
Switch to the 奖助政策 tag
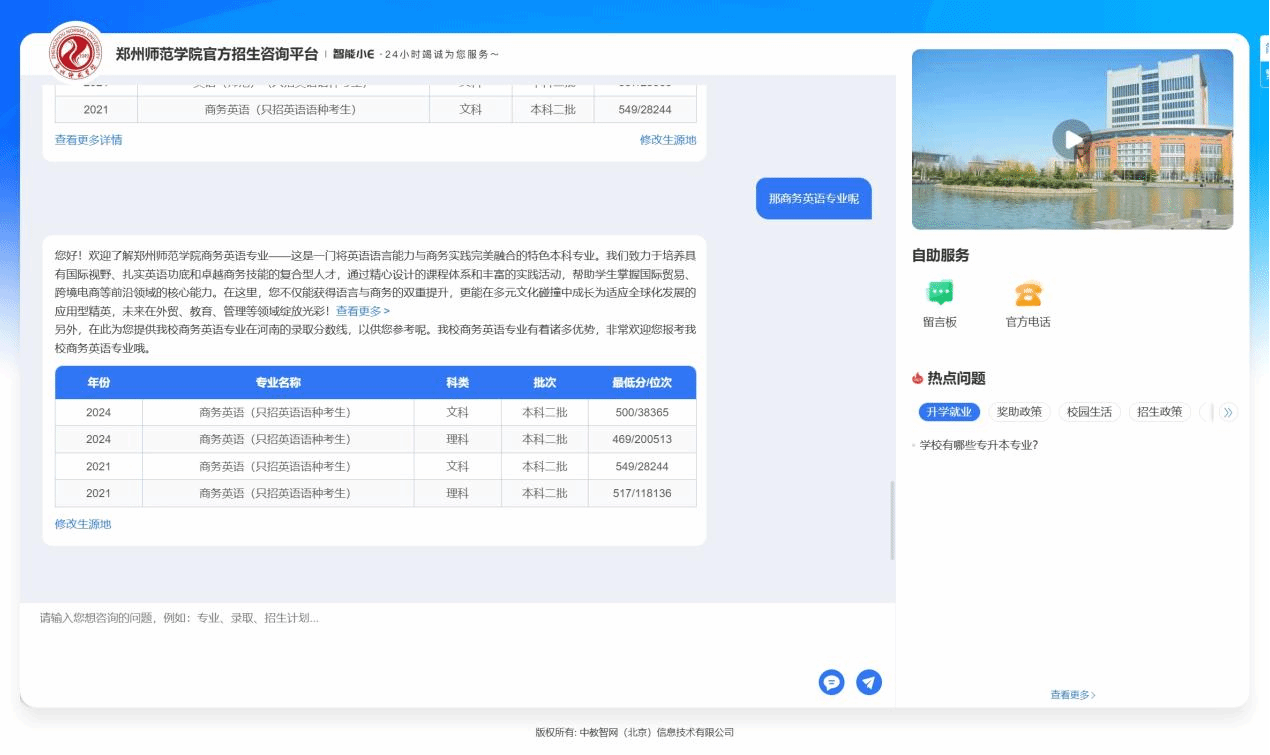tap(1019, 412)
